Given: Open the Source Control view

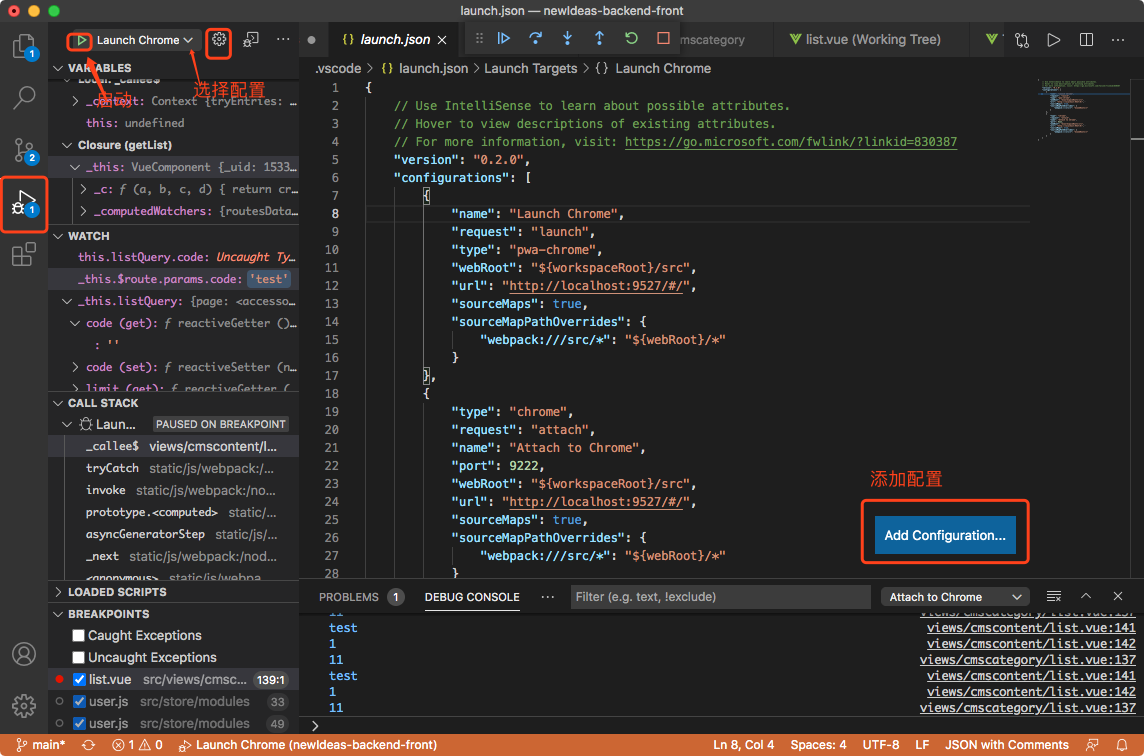Looking at the screenshot, I should (x=24, y=151).
